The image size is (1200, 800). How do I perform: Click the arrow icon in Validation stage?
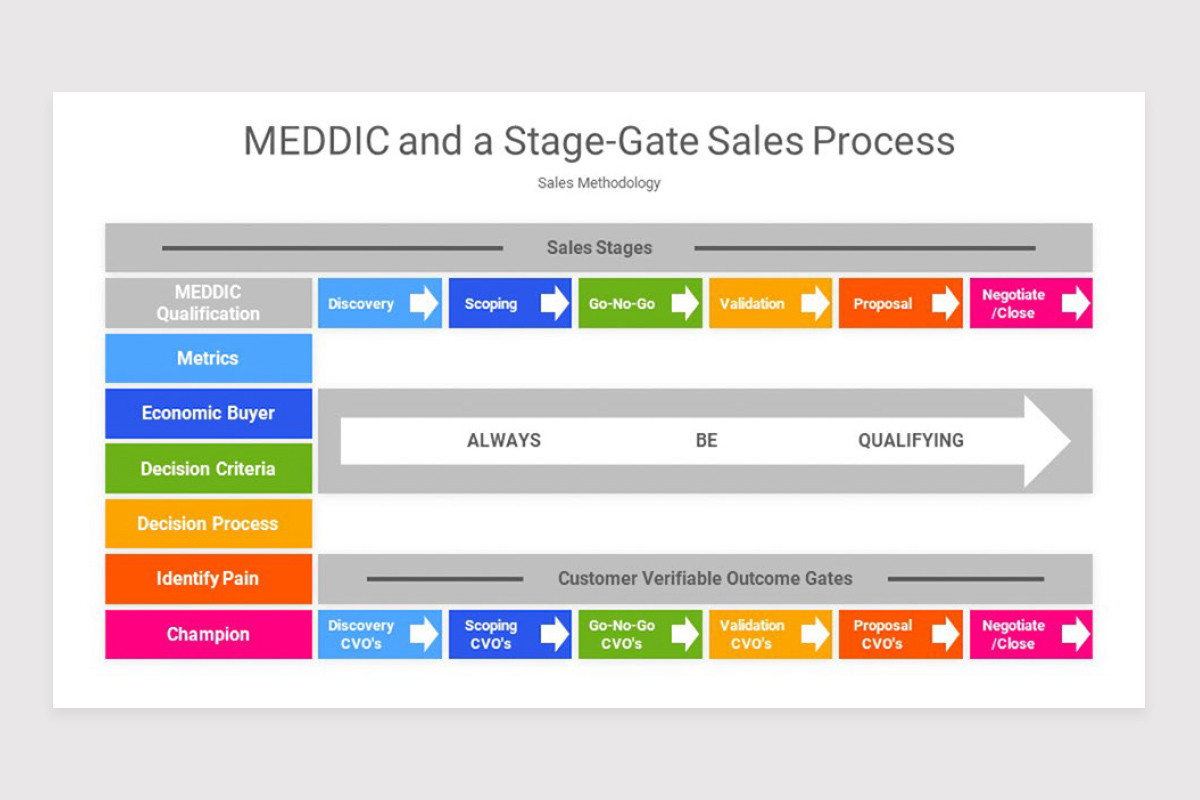pos(816,303)
